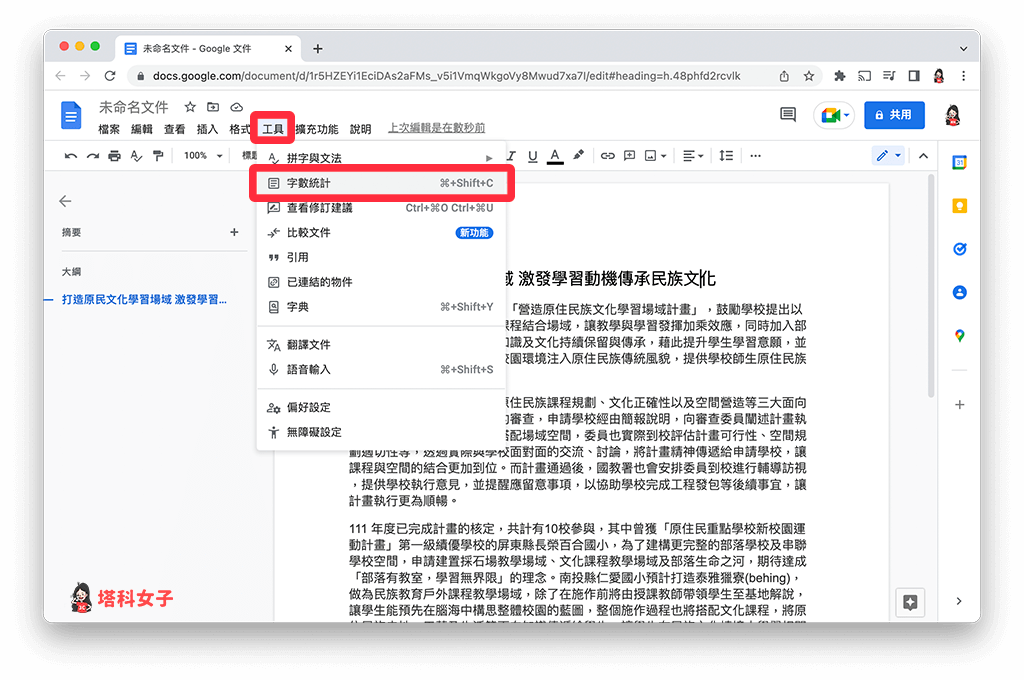Select the text color tool
This screenshot has width=1024, height=680.
[x=555, y=156]
